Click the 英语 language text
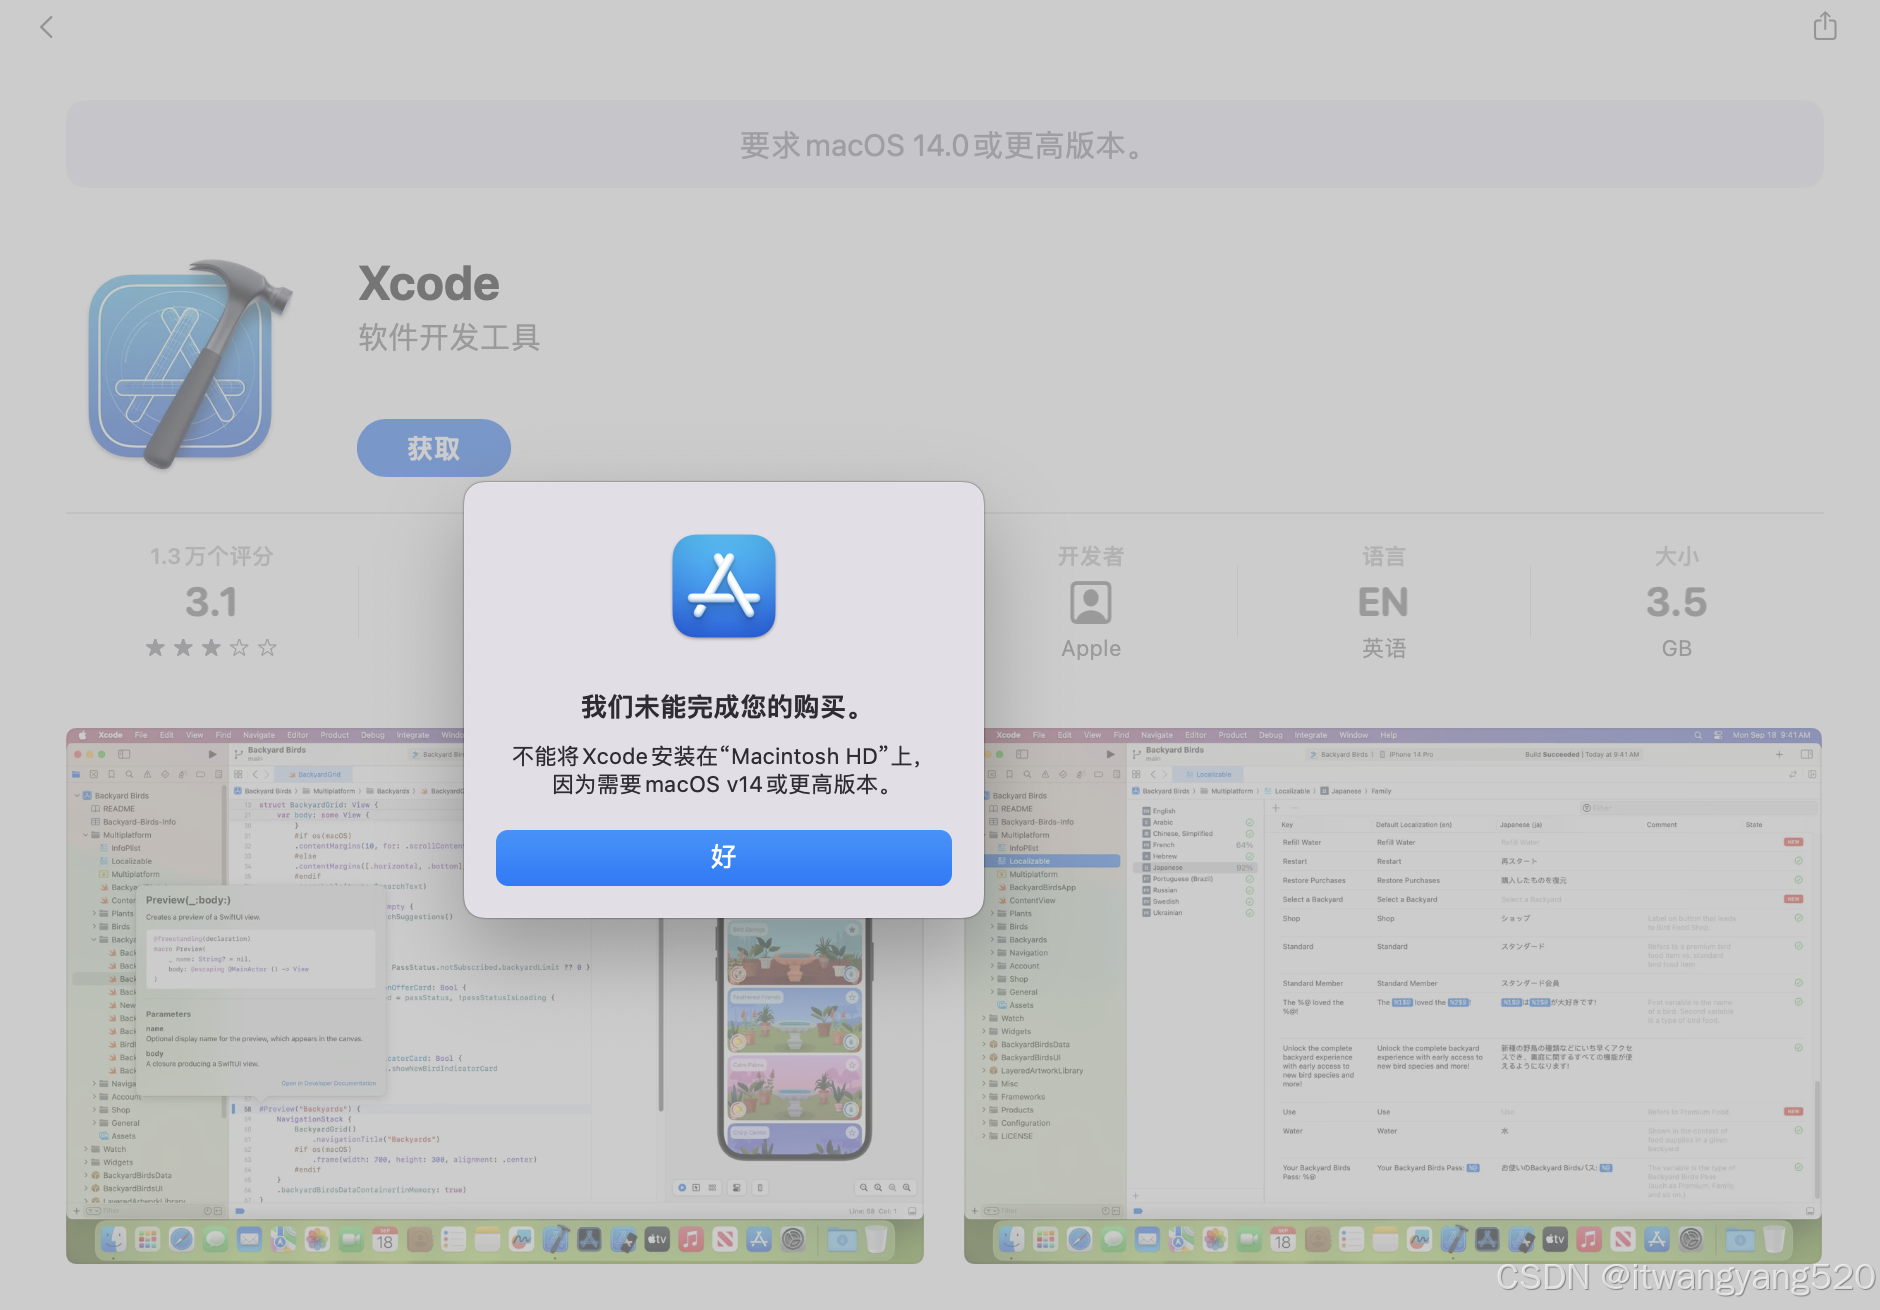Image resolution: width=1880 pixels, height=1310 pixels. (x=1384, y=649)
